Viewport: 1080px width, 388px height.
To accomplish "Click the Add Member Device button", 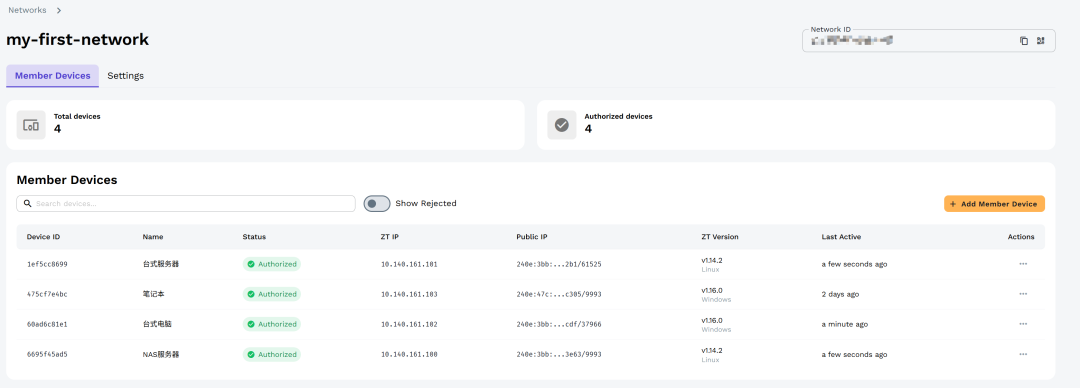I will (x=995, y=204).
